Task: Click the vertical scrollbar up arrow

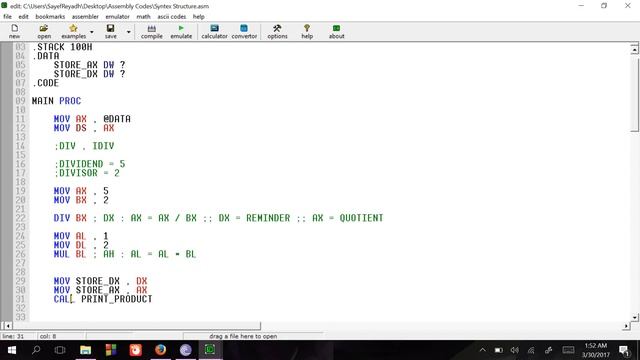Action: click(x=634, y=49)
